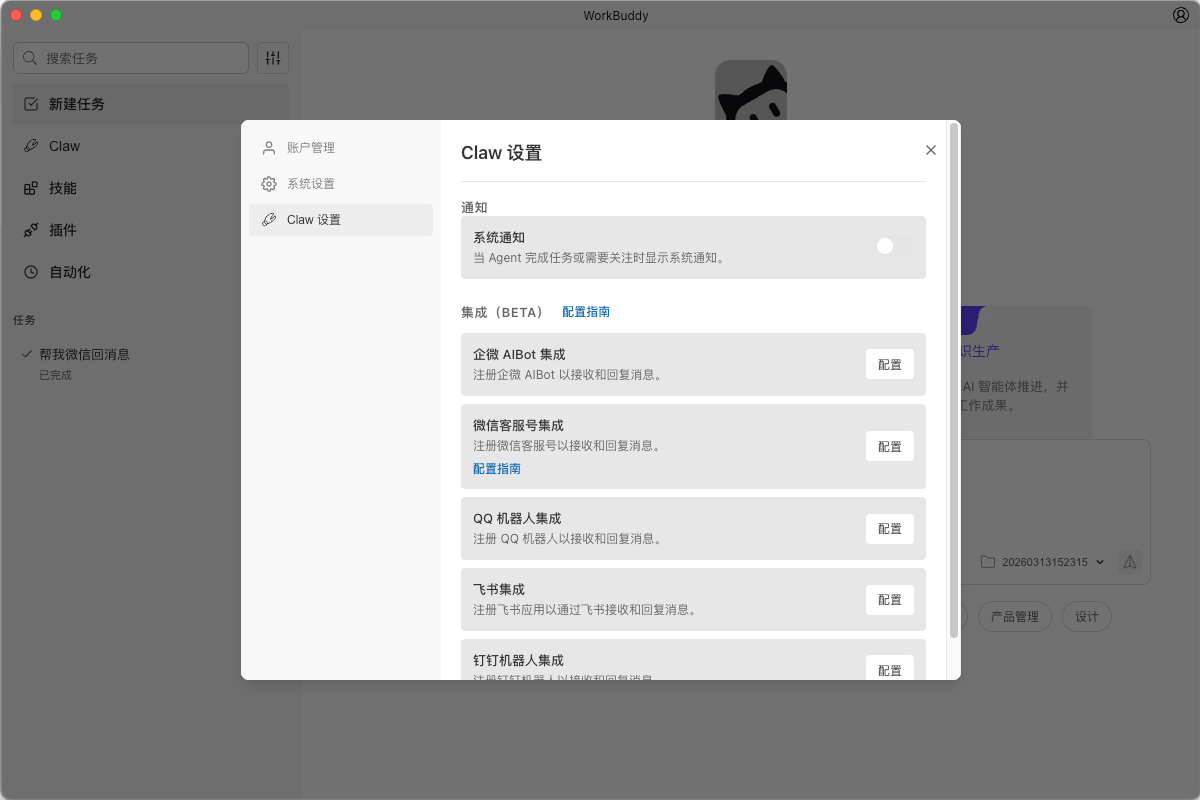Screen dimensions: 1200x800
Task: Click the 插件 plug icon
Action: (x=31, y=230)
